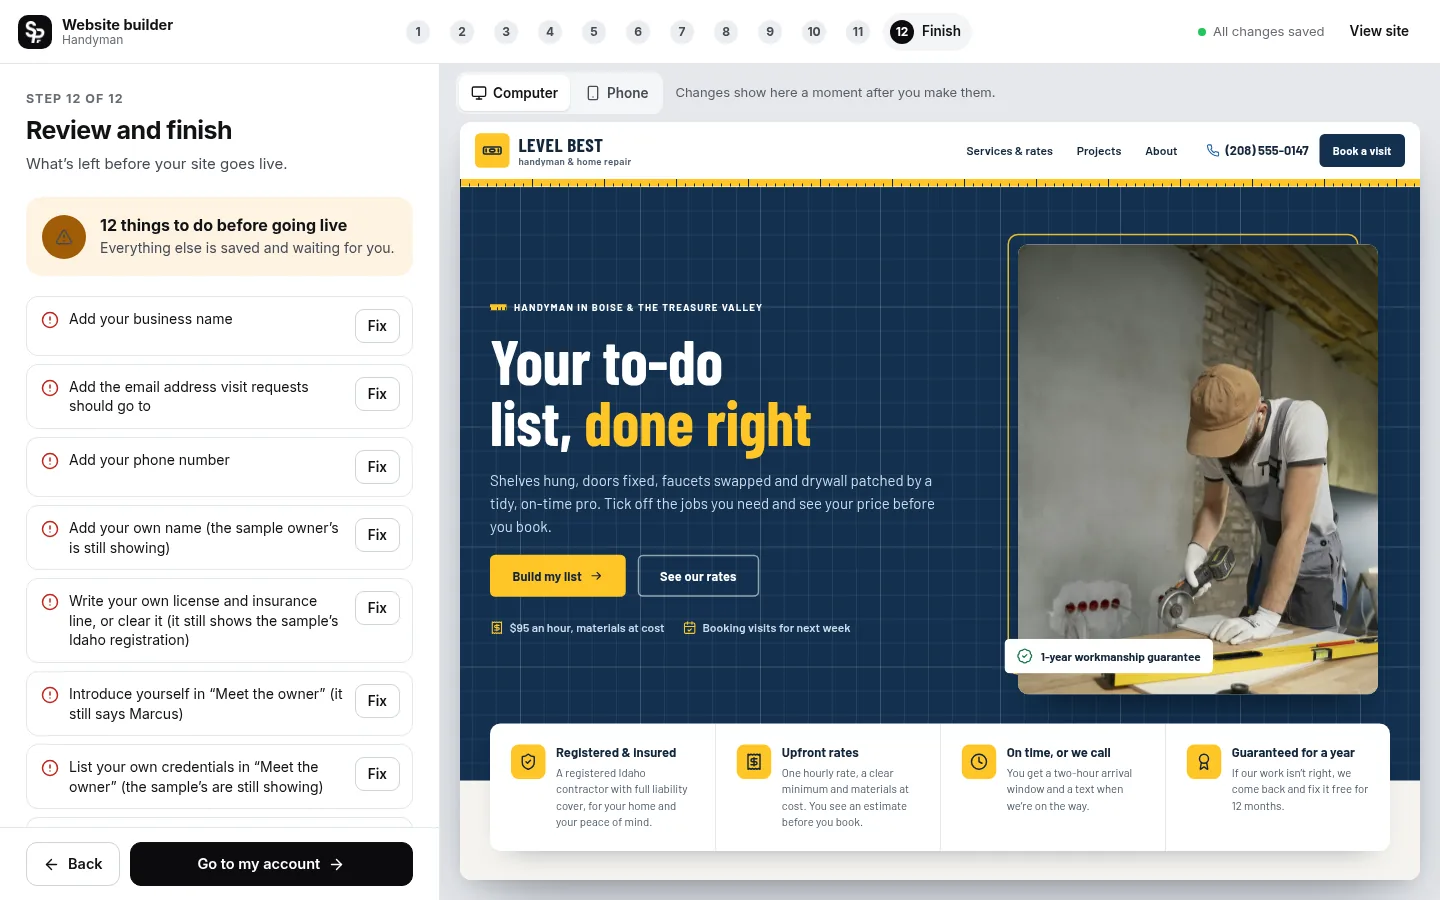
Task: Fix the email address for visit requests
Action: (x=377, y=394)
